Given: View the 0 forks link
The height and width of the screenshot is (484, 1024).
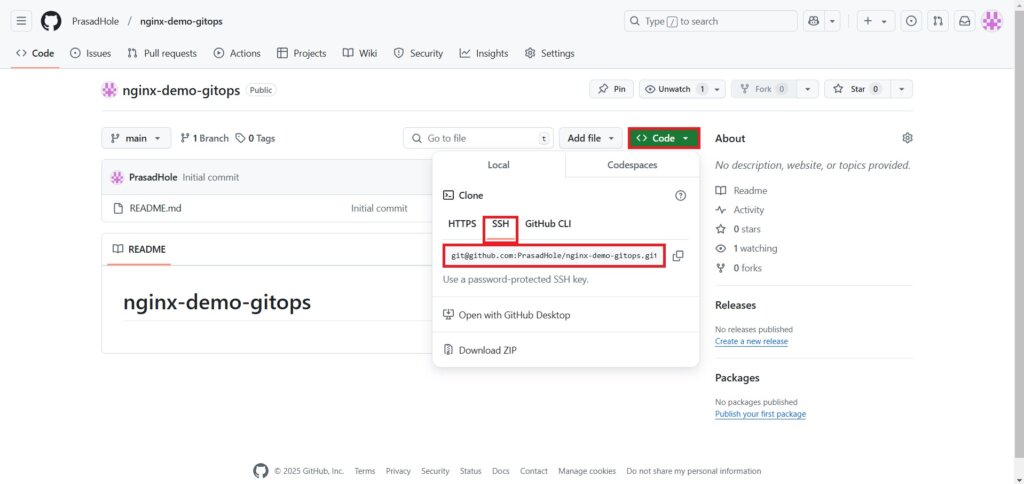Looking at the screenshot, I should tap(739, 268).
